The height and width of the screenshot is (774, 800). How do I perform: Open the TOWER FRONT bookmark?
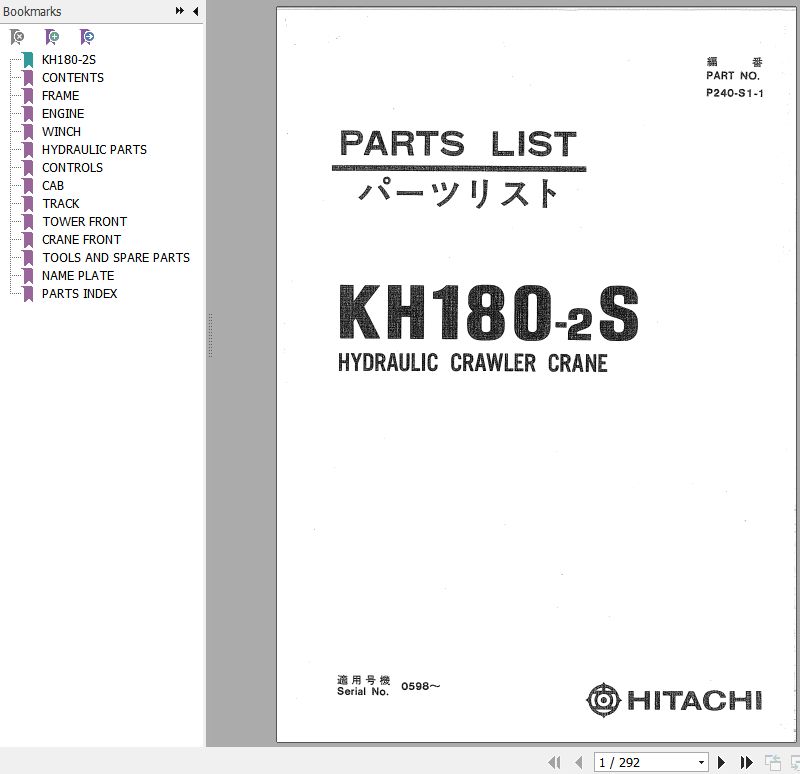click(84, 221)
